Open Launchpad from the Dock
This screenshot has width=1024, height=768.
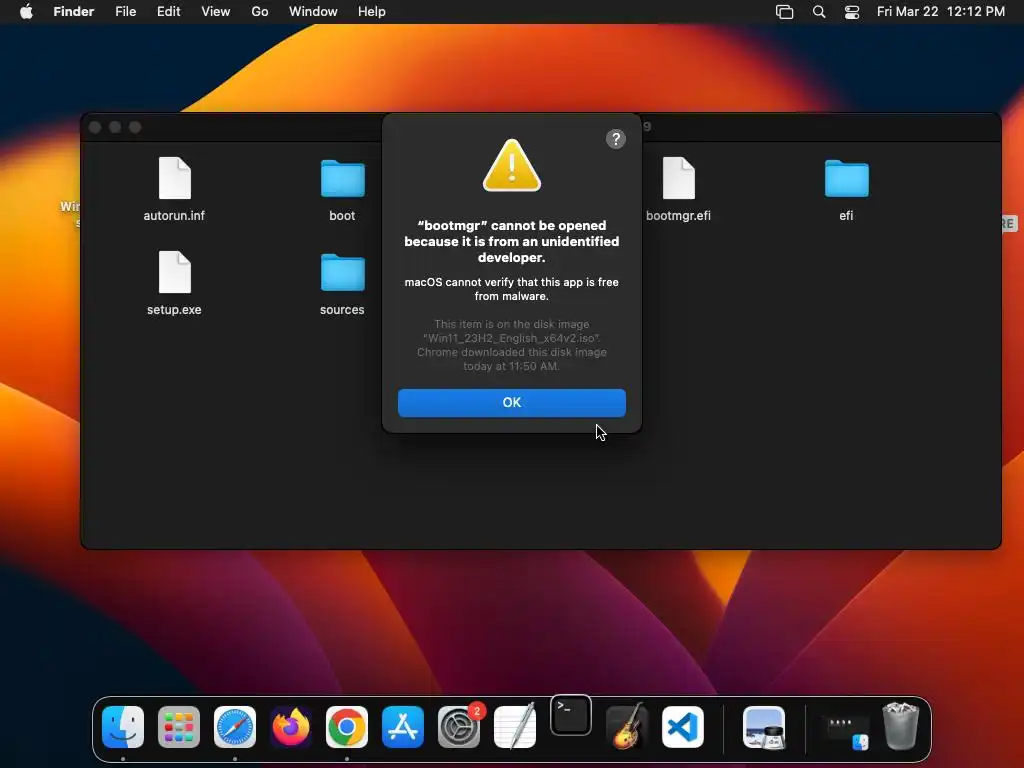179,726
